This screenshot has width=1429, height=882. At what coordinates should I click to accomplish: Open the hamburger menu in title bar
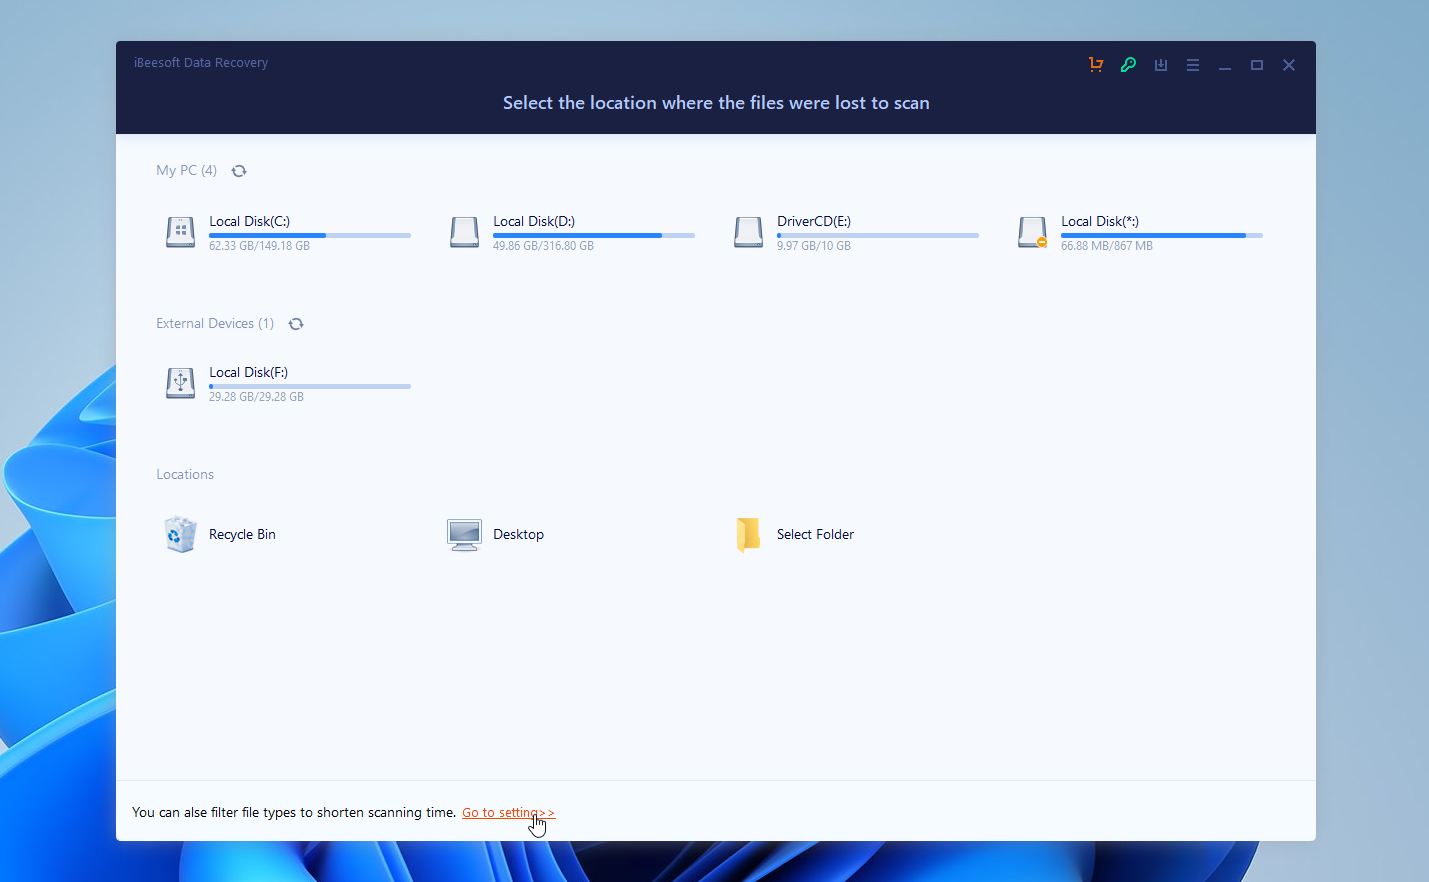click(1192, 64)
